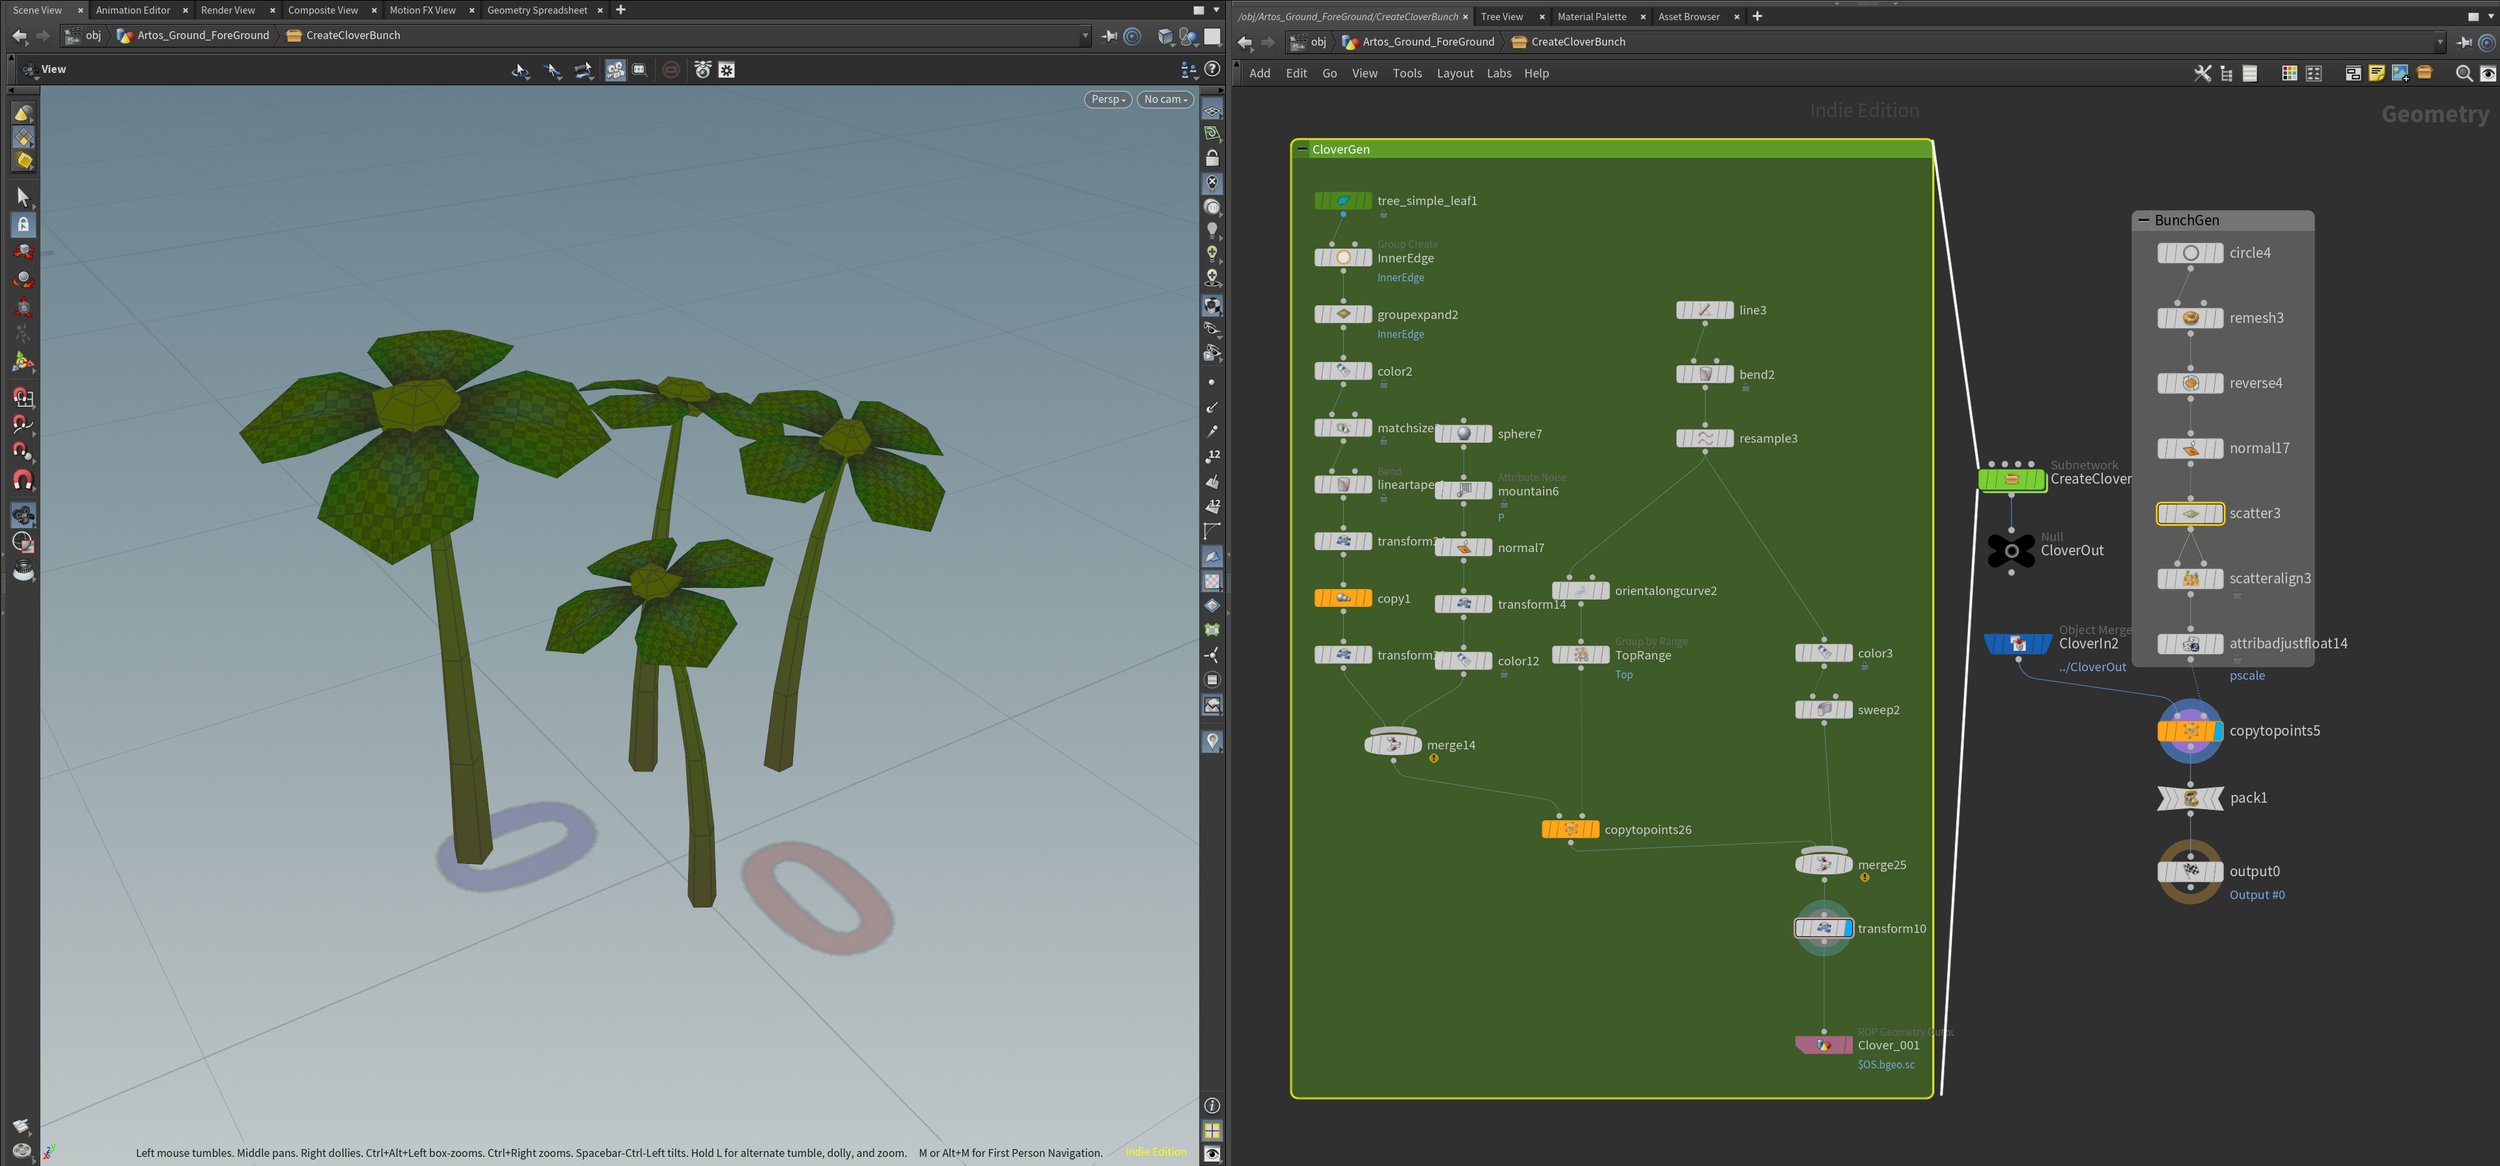Open viewport help question mark
The image size is (2500, 1166).
pos(1212,69)
